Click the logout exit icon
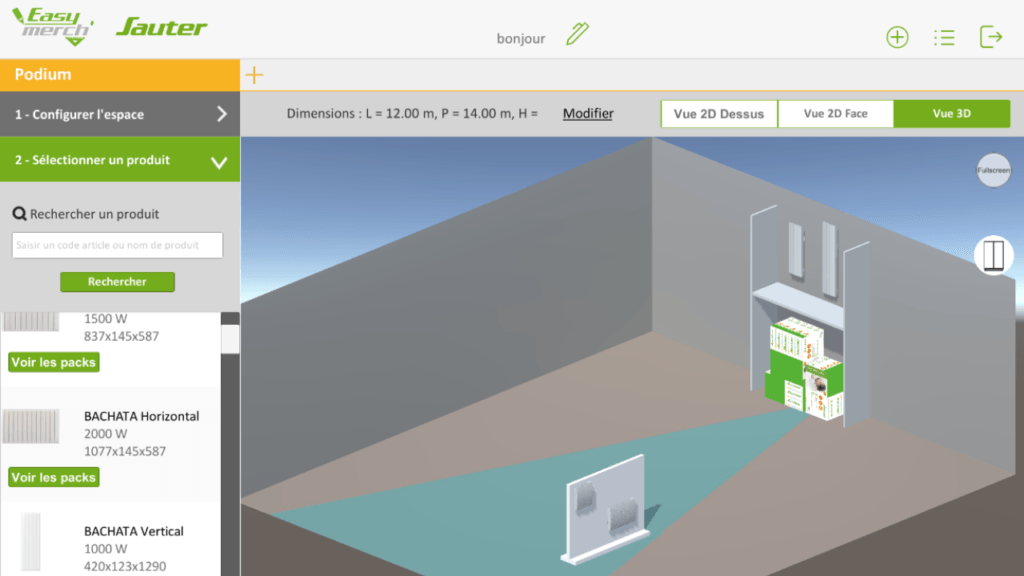1024x576 pixels. point(991,37)
